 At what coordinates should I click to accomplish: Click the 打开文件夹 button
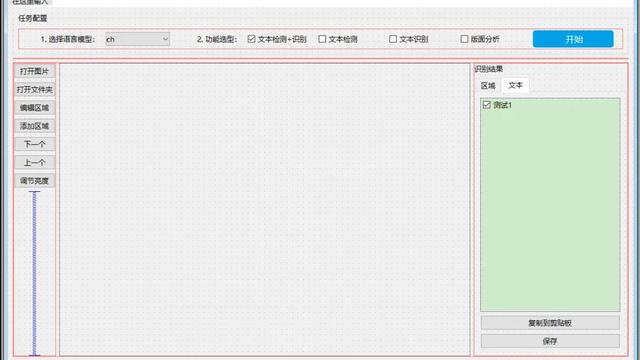click(x=34, y=89)
